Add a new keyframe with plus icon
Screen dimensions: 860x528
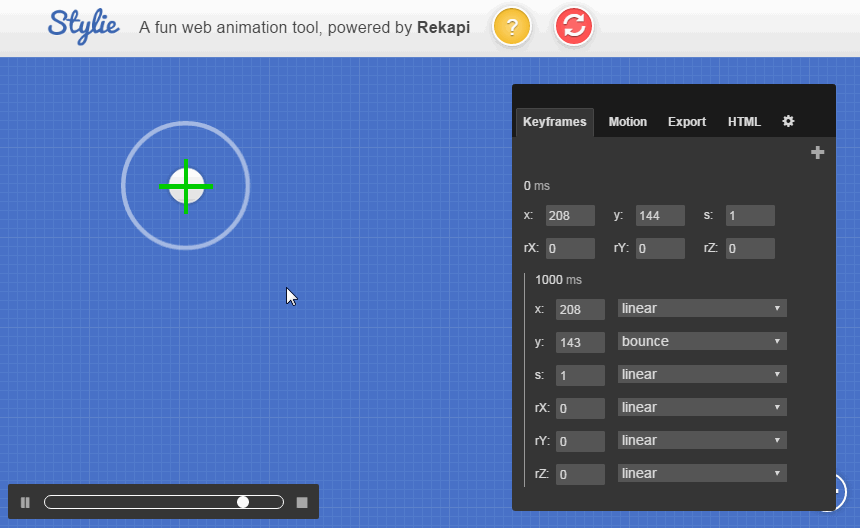(817, 153)
